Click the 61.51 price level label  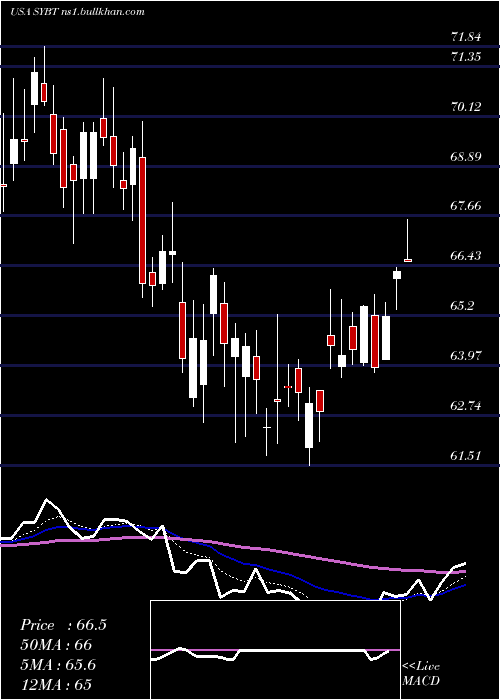[467, 456]
